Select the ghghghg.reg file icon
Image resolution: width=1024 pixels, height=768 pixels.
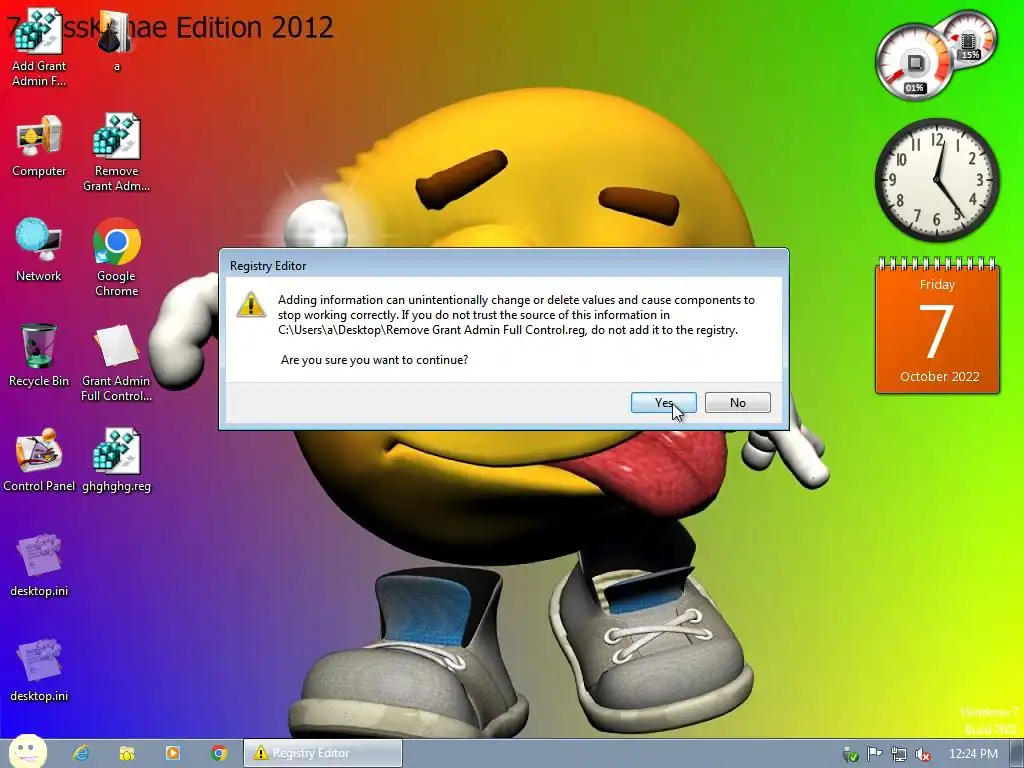[x=116, y=460]
